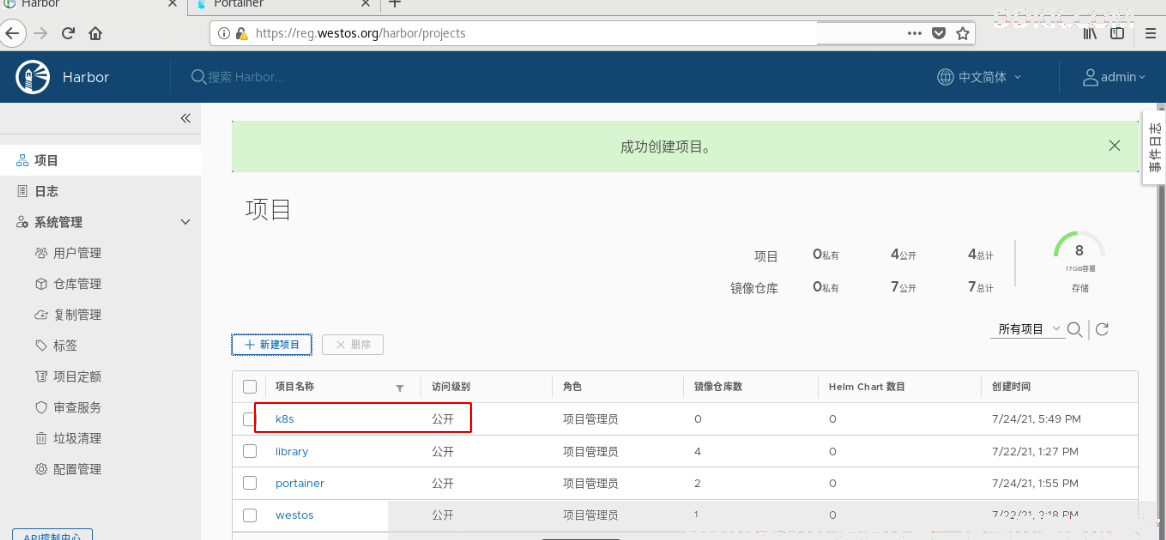Open a new browser tab
Image resolution: width=1166 pixels, height=540 pixels.
click(x=395, y=4)
